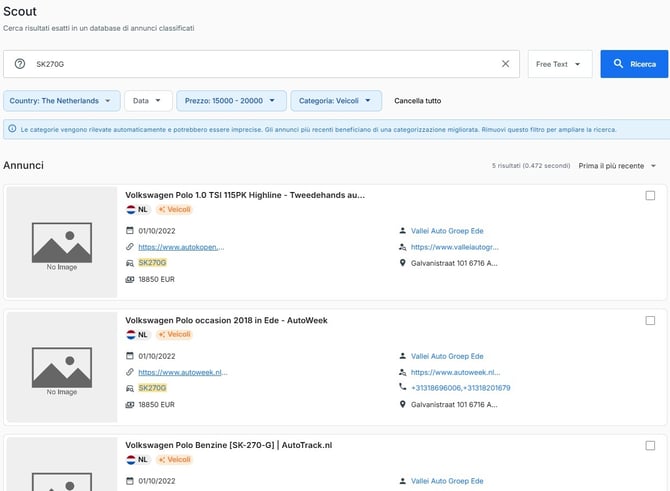The height and width of the screenshot is (491, 670).
Task: Click the Veicoli category tag on first listing
Action: 174,209
